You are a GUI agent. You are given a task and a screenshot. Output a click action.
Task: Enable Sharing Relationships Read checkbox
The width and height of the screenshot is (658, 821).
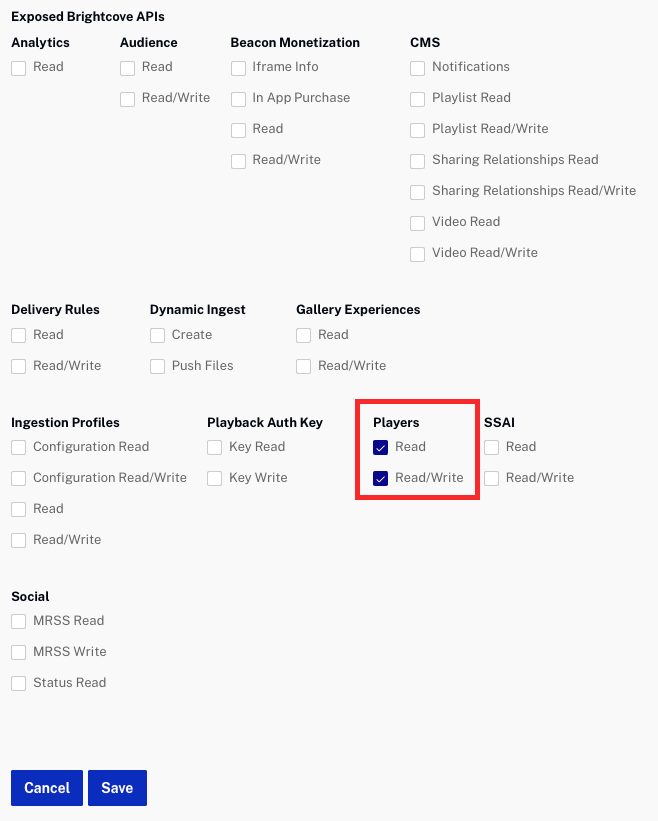point(418,161)
